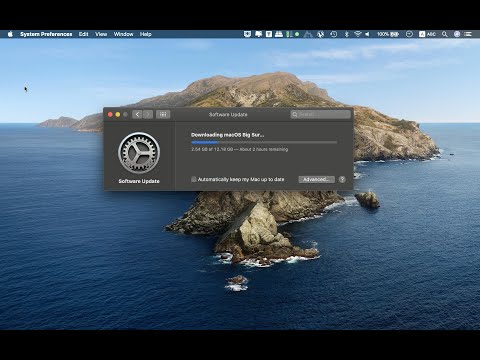480x360 pixels.
Task: Click the display monitor menu bar icon
Action: [x=247, y=34]
